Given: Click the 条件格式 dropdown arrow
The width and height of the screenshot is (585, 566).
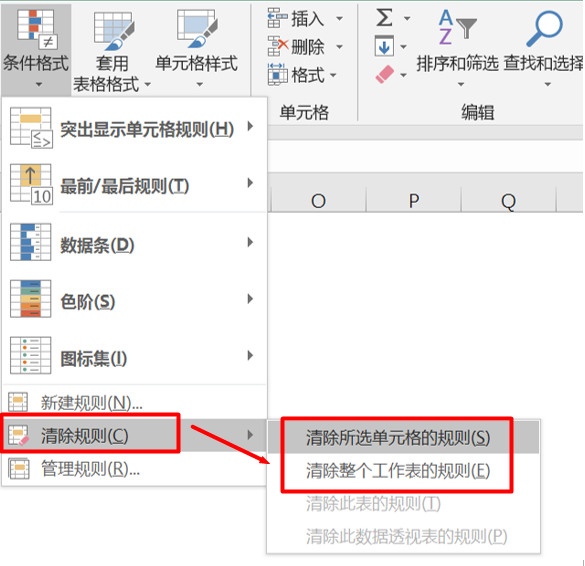Looking at the screenshot, I should (39, 85).
